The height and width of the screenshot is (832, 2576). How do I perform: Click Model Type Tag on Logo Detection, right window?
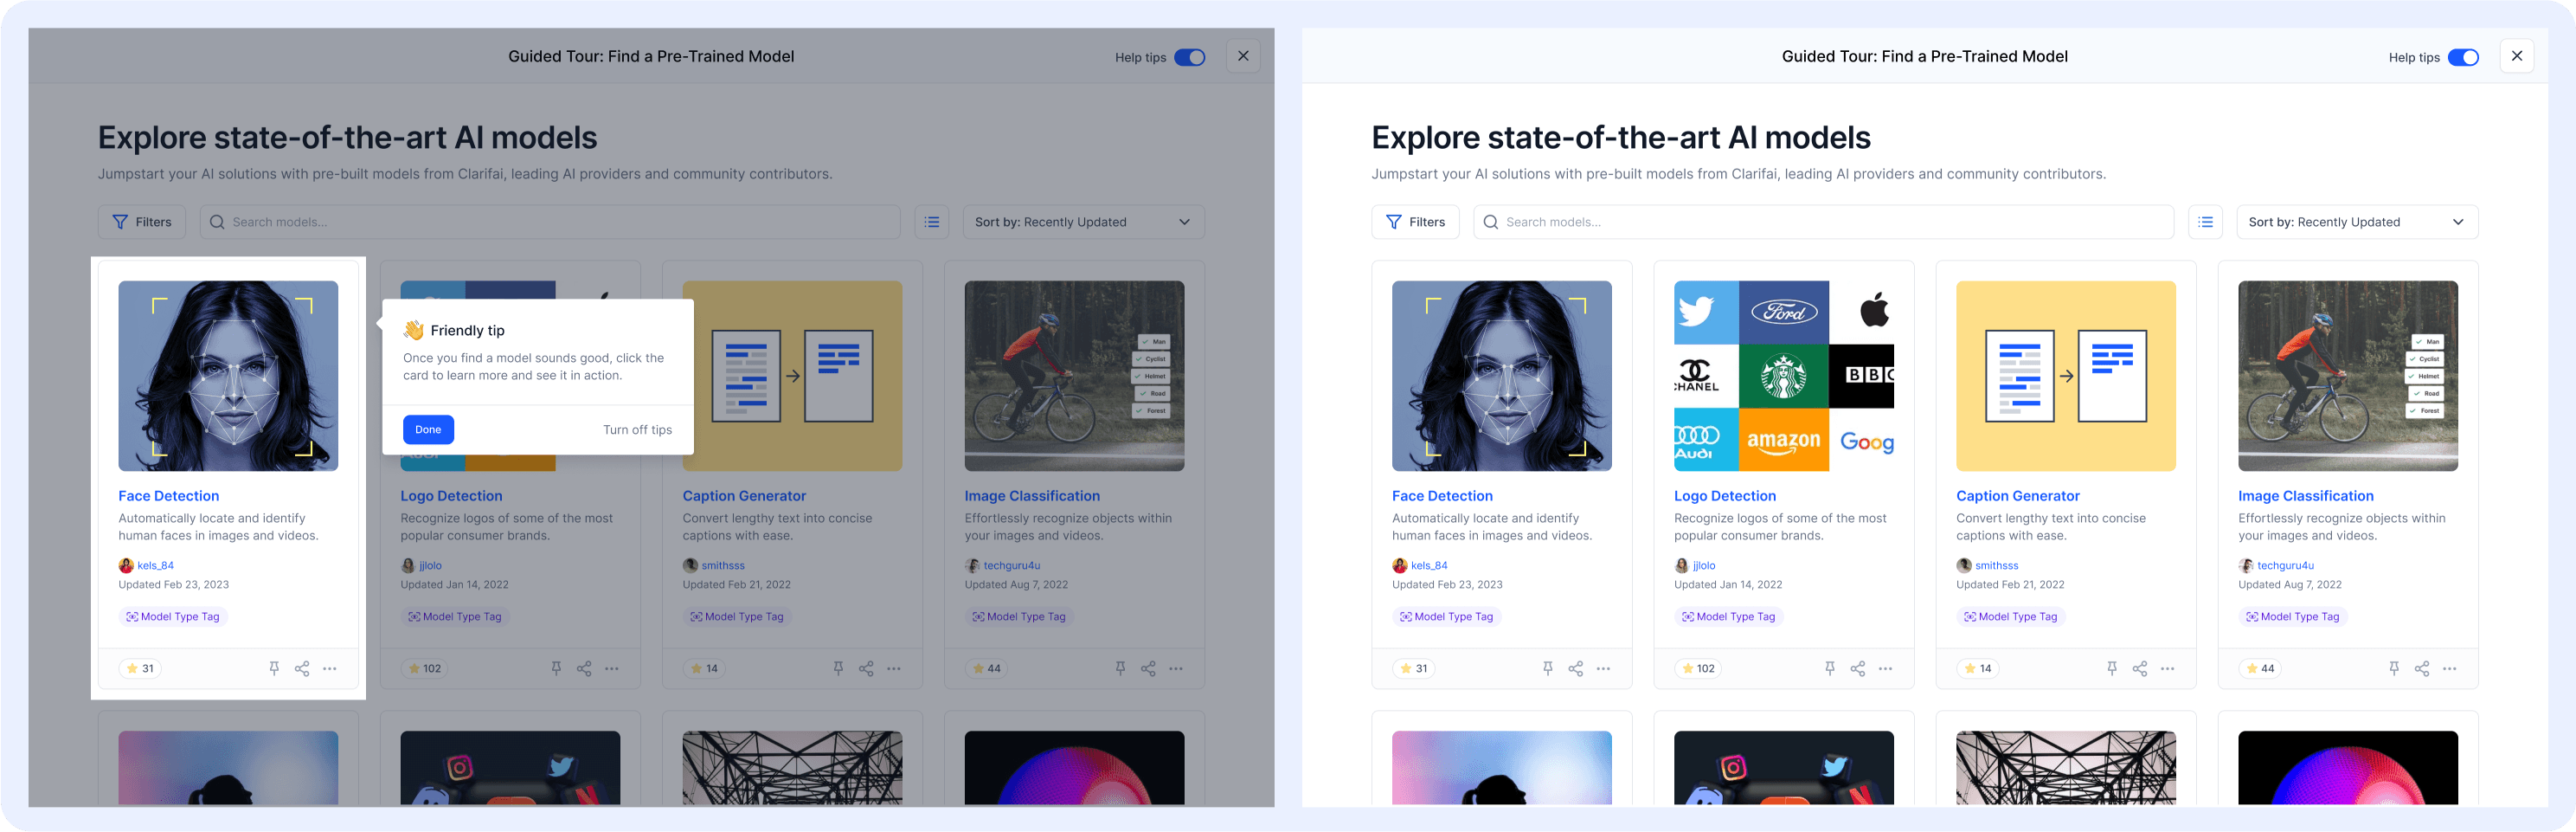[1729, 617]
